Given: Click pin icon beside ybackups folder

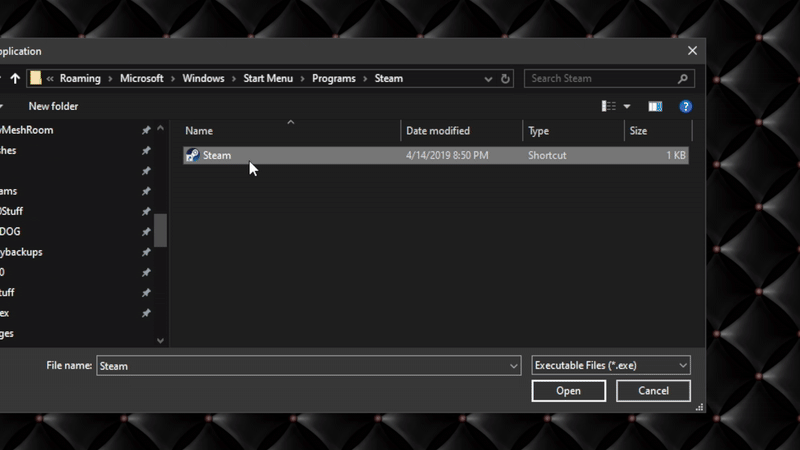Looking at the screenshot, I should [146, 252].
